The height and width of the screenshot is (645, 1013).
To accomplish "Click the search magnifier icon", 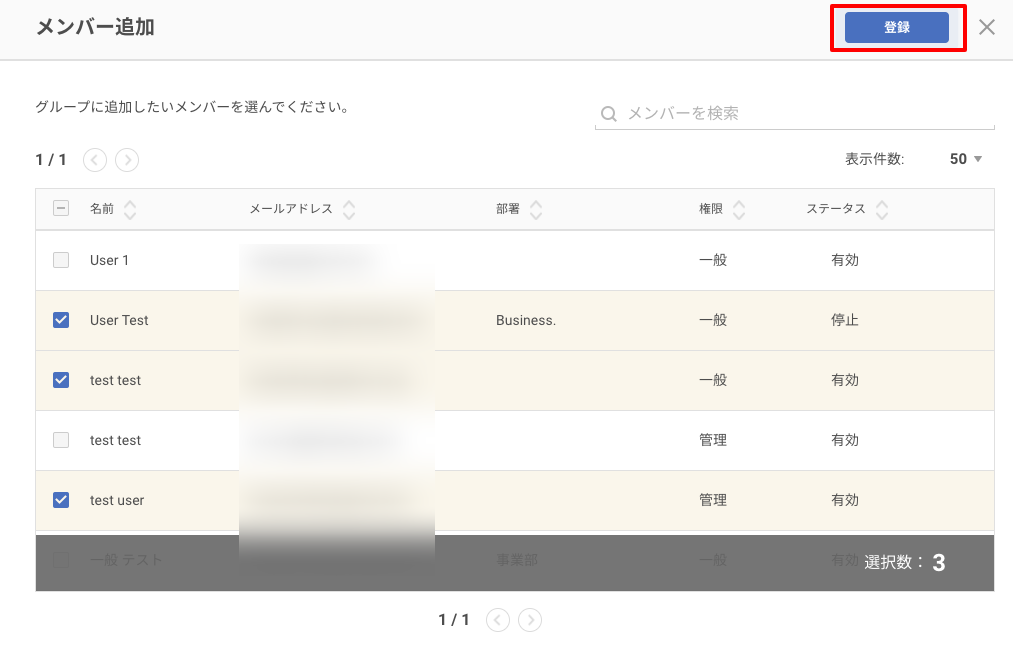I will click(609, 114).
